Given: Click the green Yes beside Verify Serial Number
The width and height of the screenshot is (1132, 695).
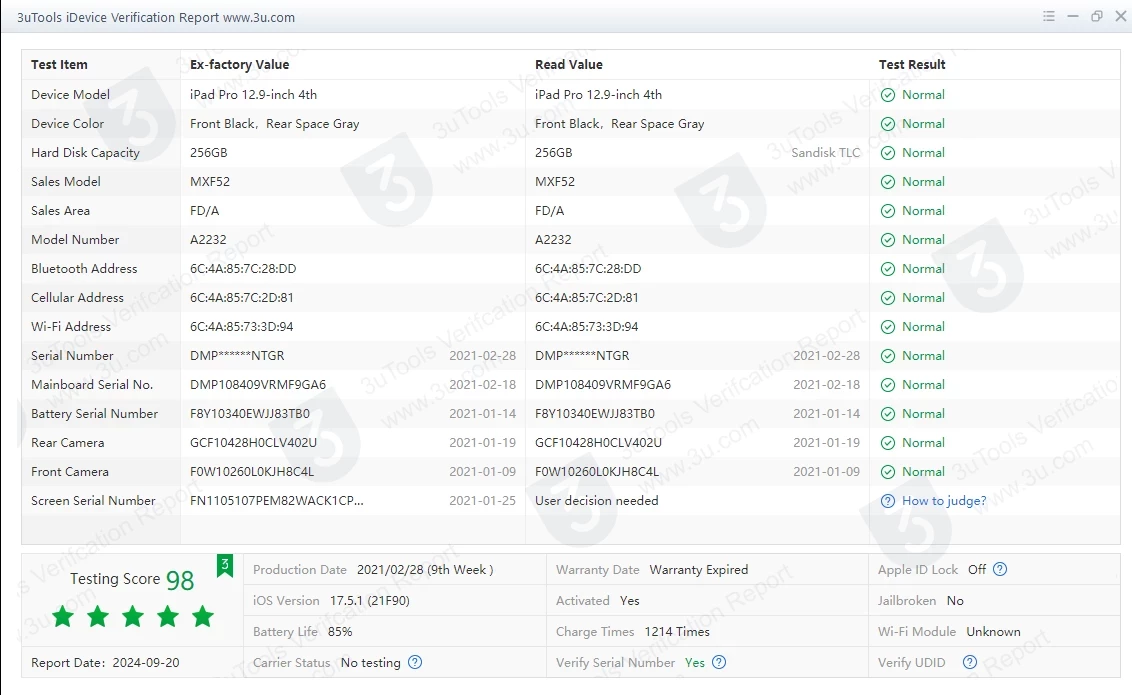Looking at the screenshot, I should tap(695, 663).
